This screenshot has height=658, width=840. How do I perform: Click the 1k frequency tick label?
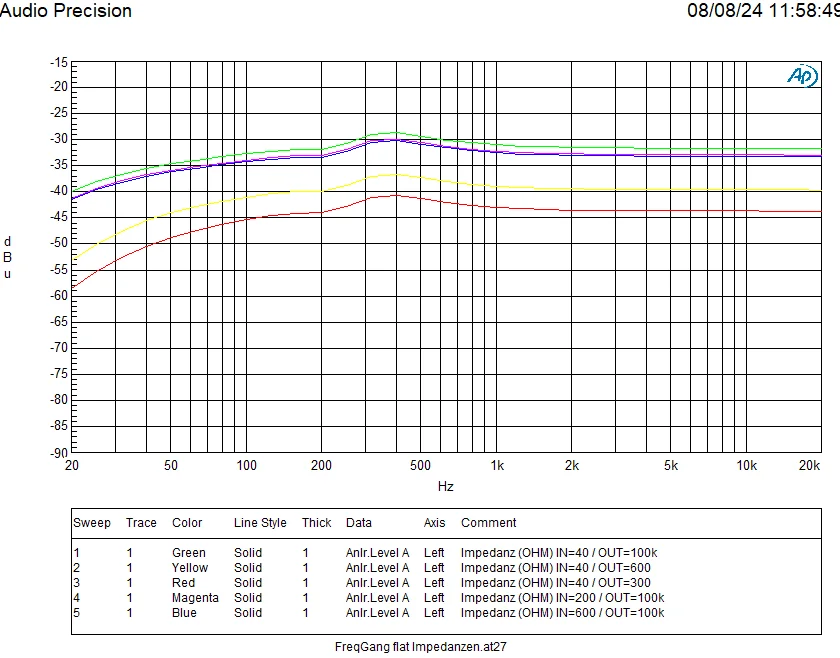pos(496,466)
